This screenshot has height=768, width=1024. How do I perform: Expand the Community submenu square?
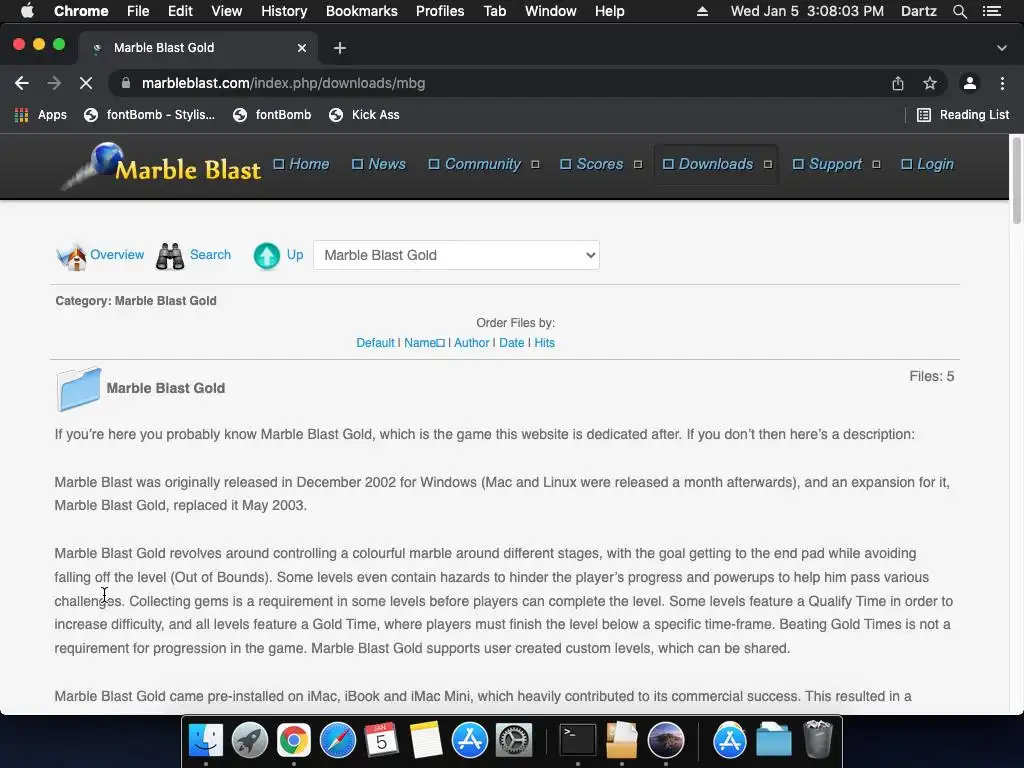pos(536,165)
